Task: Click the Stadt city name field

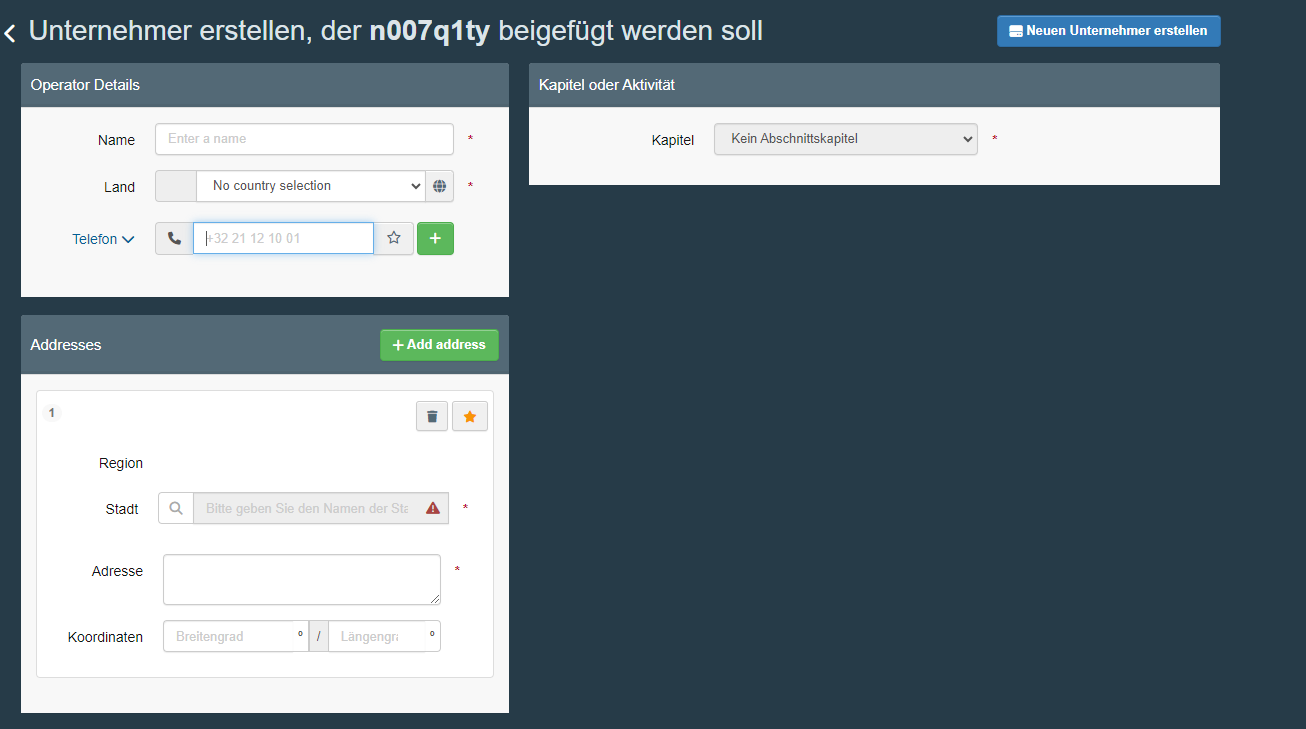Action: 306,508
